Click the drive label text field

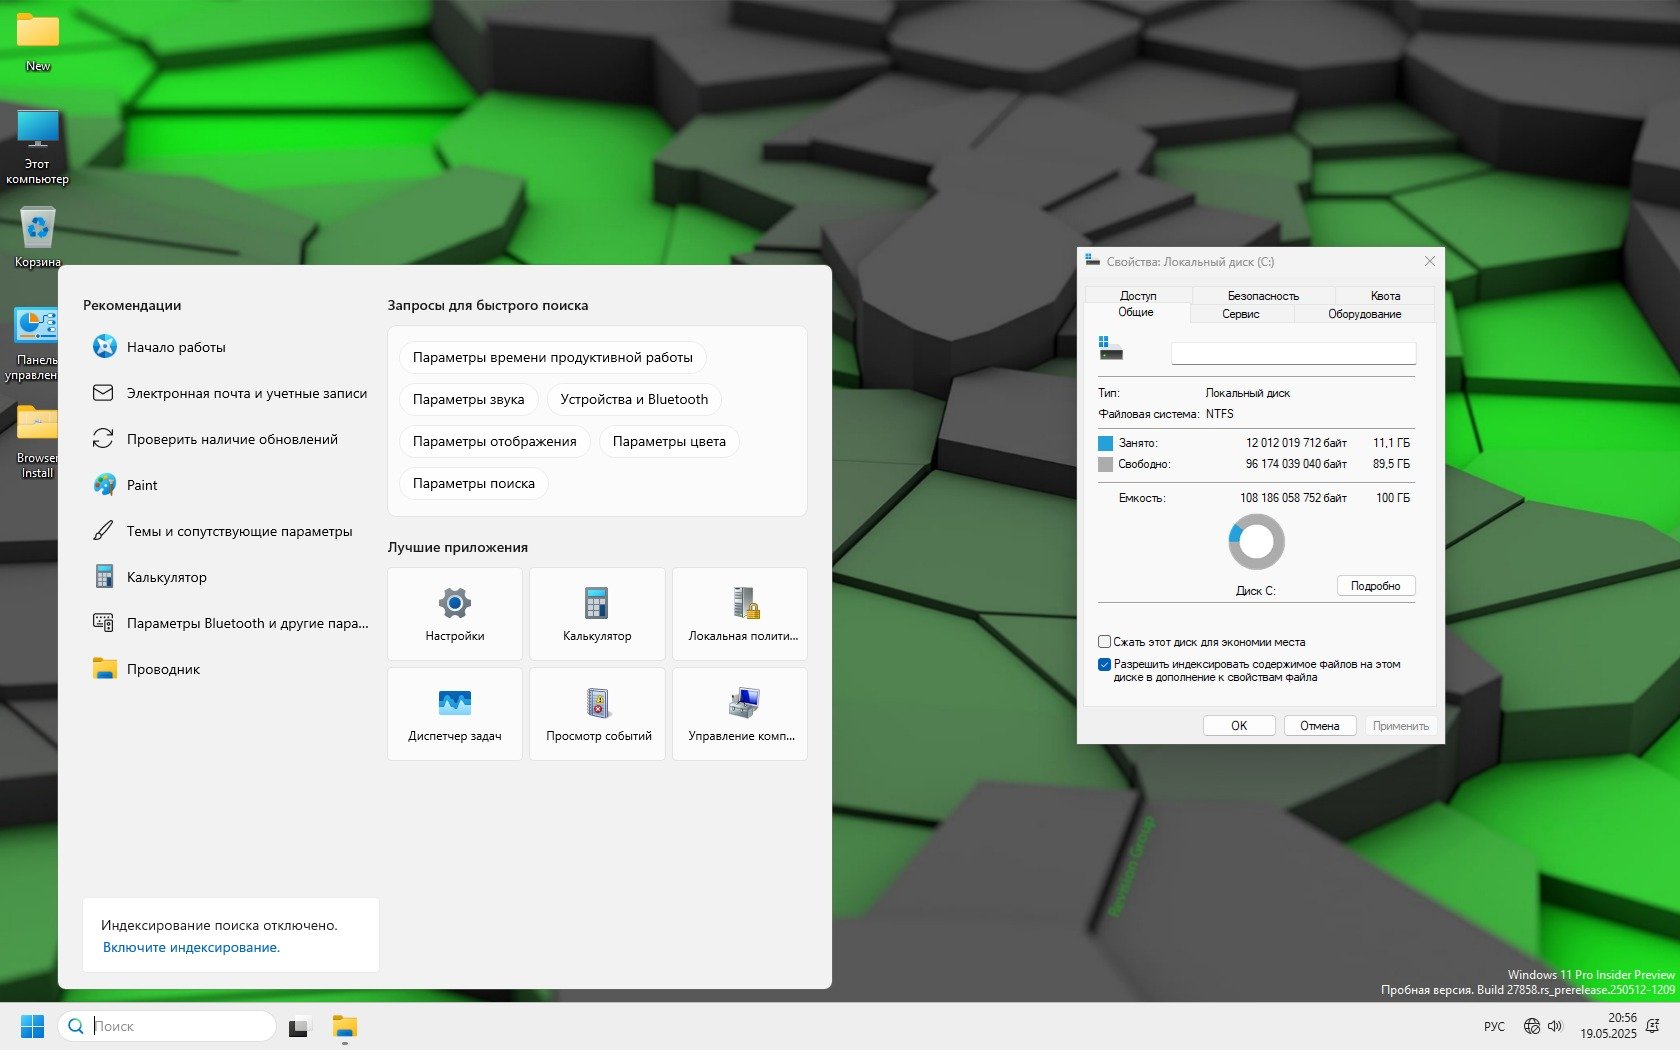coord(1293,354)
